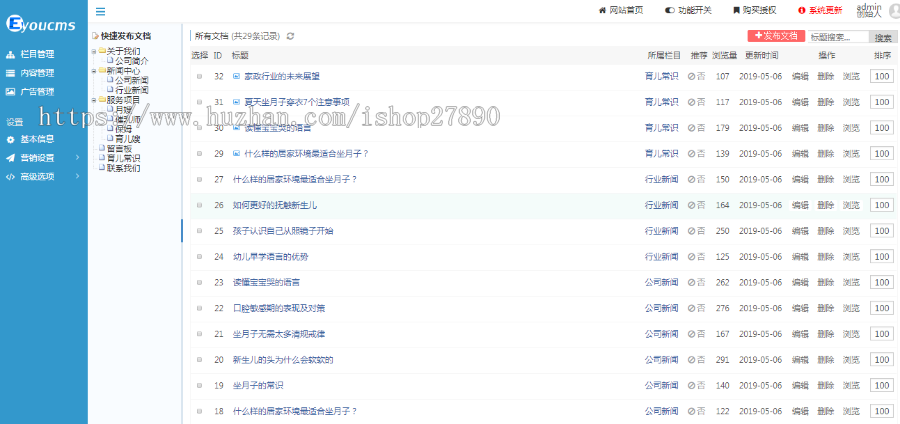The width and height of the screenshot is (900, 424).
Task: Open the article 孩子认识自己从照镜子开始
Action: click(x=283, y=231)
